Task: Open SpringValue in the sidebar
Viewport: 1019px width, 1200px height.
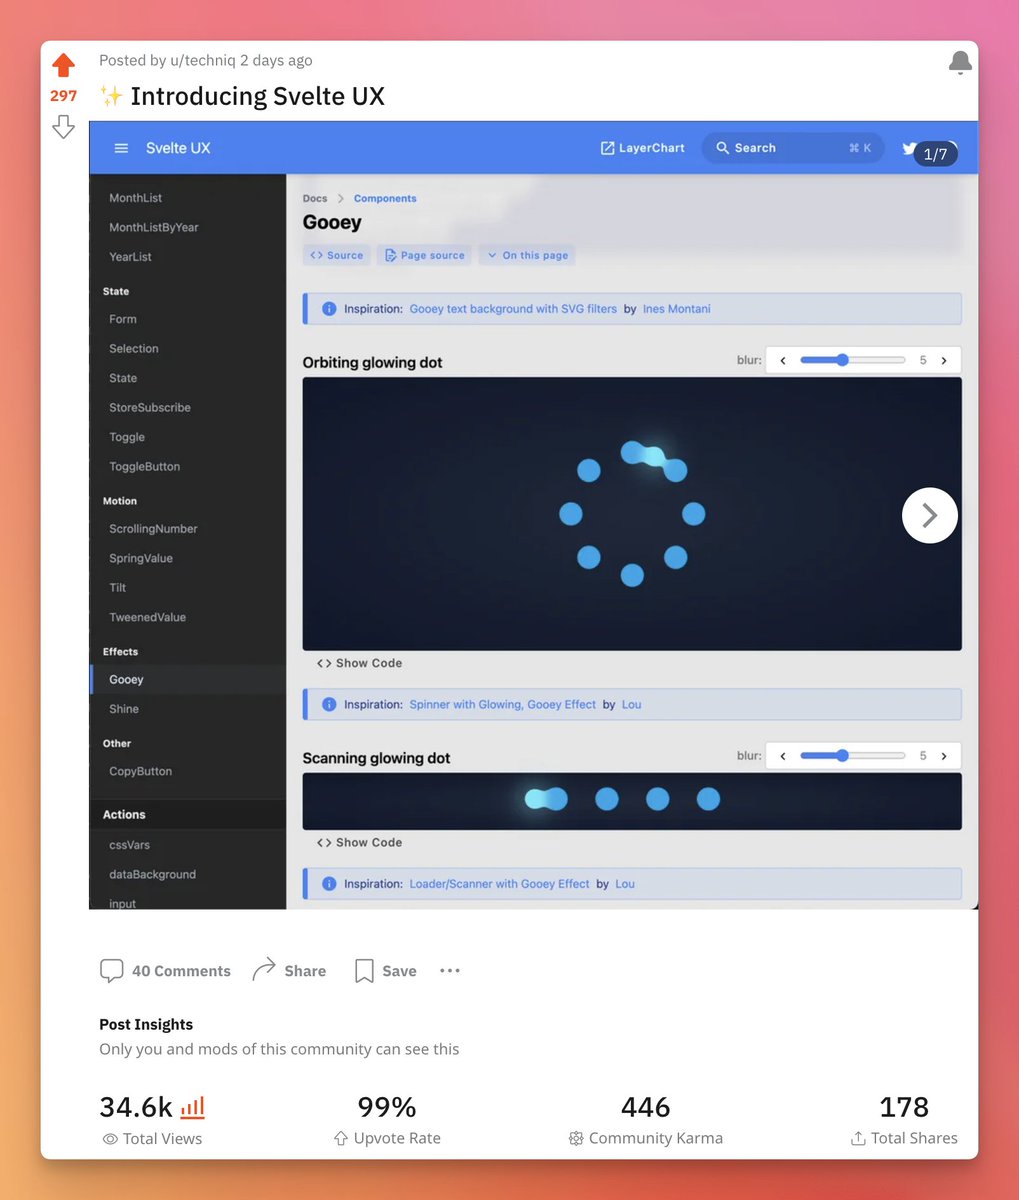Action: tap(141, 558)
